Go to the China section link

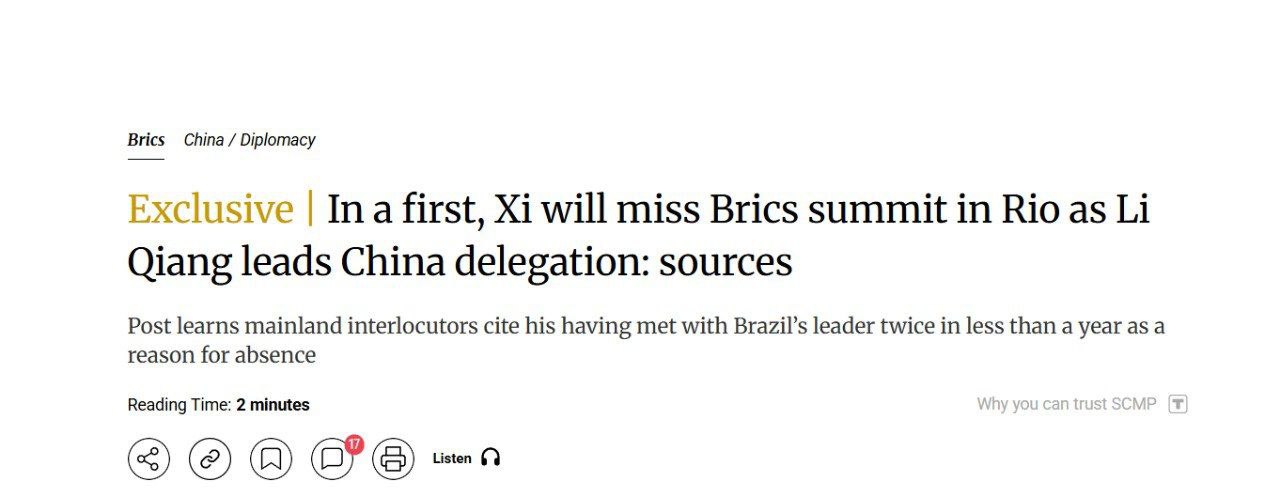(x=203, y=140)
